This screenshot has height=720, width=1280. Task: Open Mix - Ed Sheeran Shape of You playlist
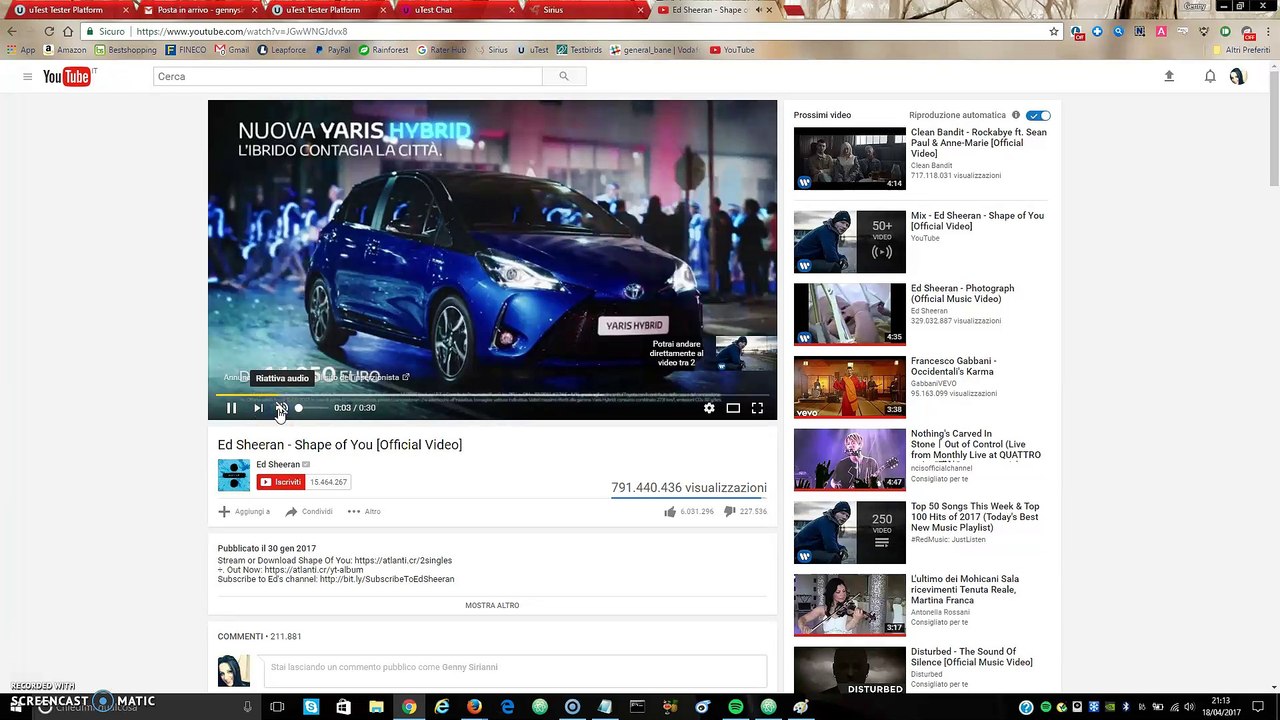click(x=977, y=221)
